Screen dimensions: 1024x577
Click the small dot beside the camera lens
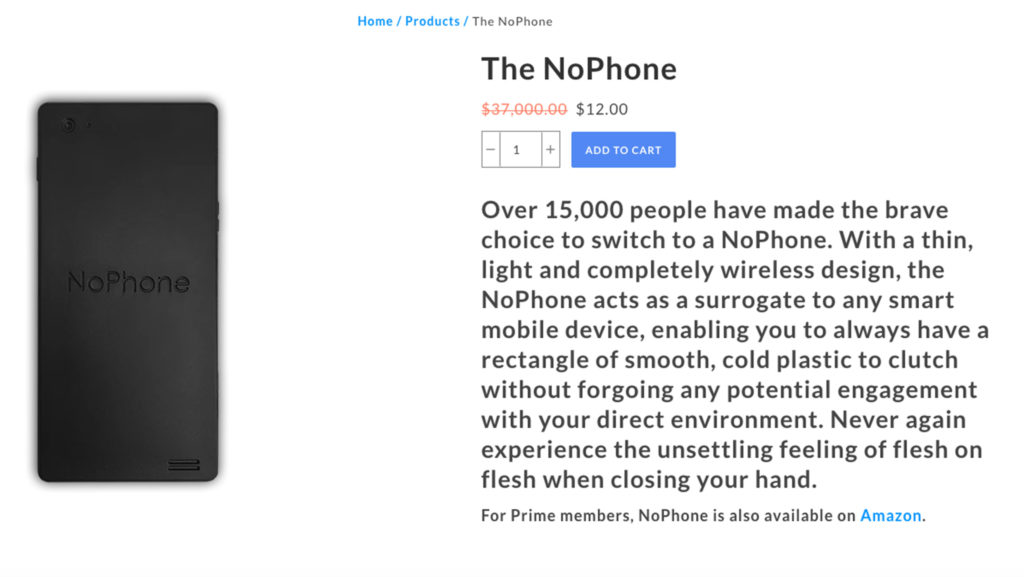(x=89, y=125)
